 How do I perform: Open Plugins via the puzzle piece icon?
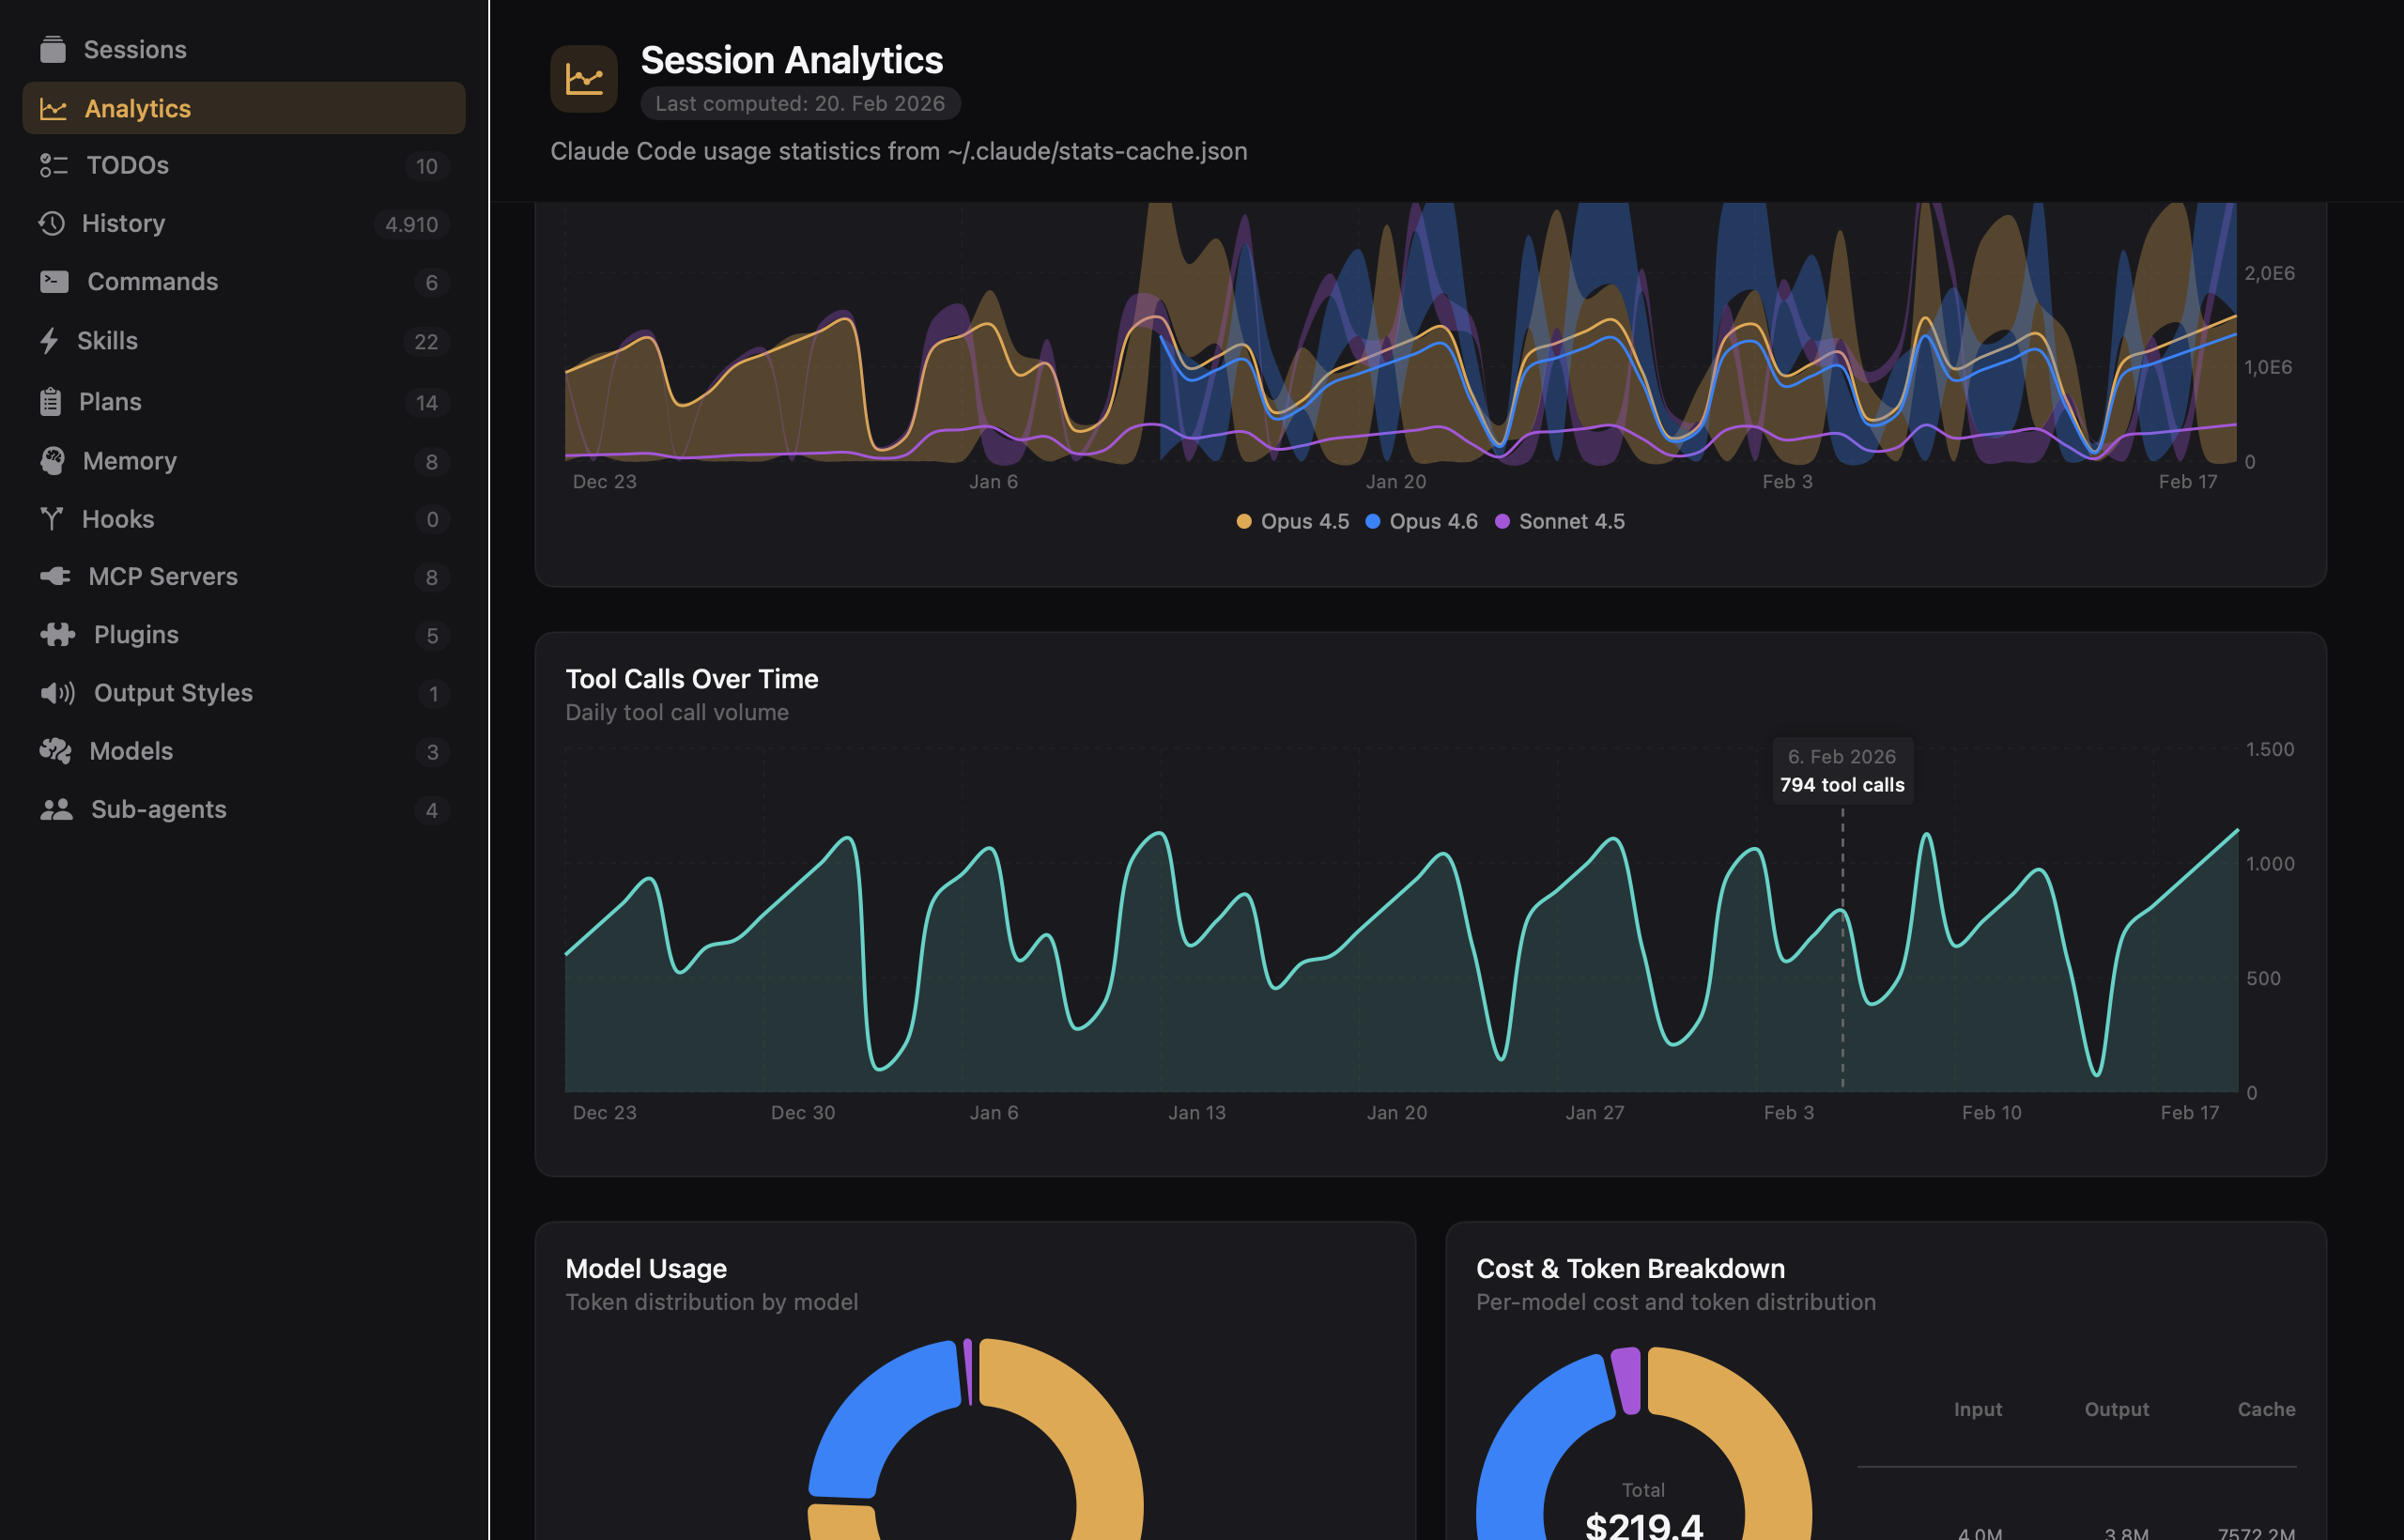click(57, 634)
